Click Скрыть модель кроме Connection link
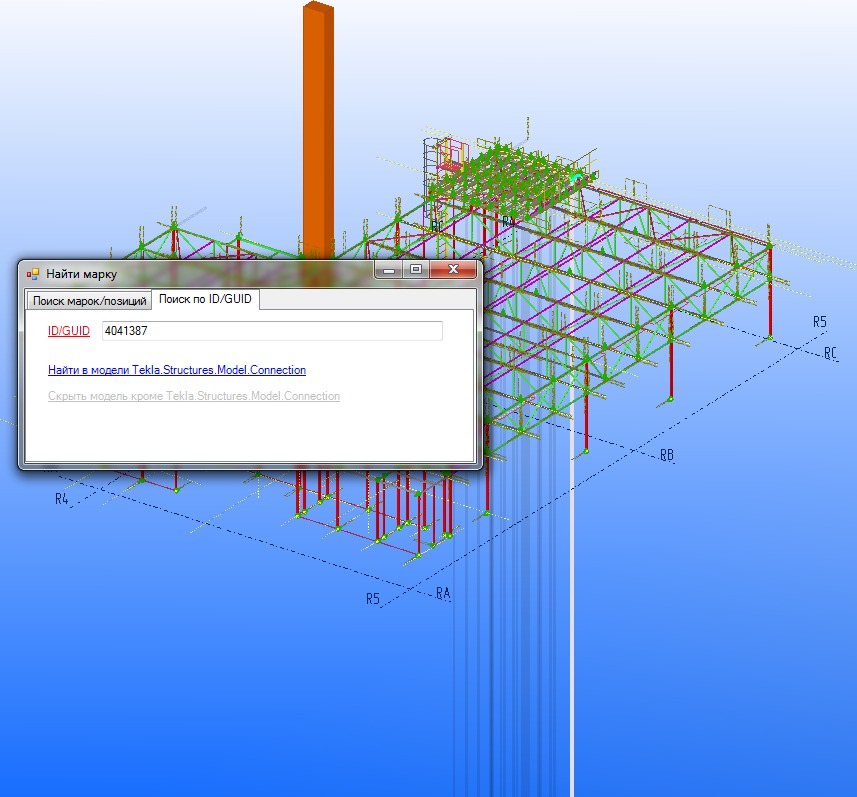 pyautogui.click(x=194, y=396)
